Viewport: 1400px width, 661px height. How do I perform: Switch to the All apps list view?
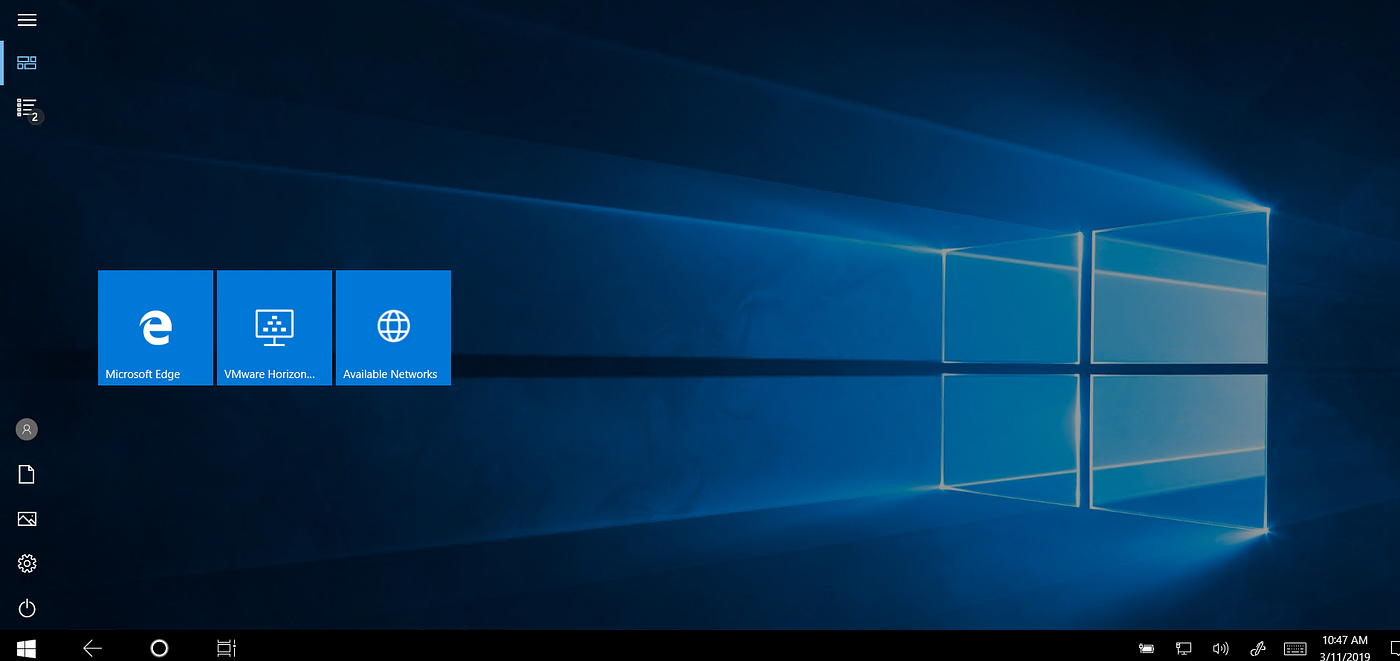coord(26,108)
